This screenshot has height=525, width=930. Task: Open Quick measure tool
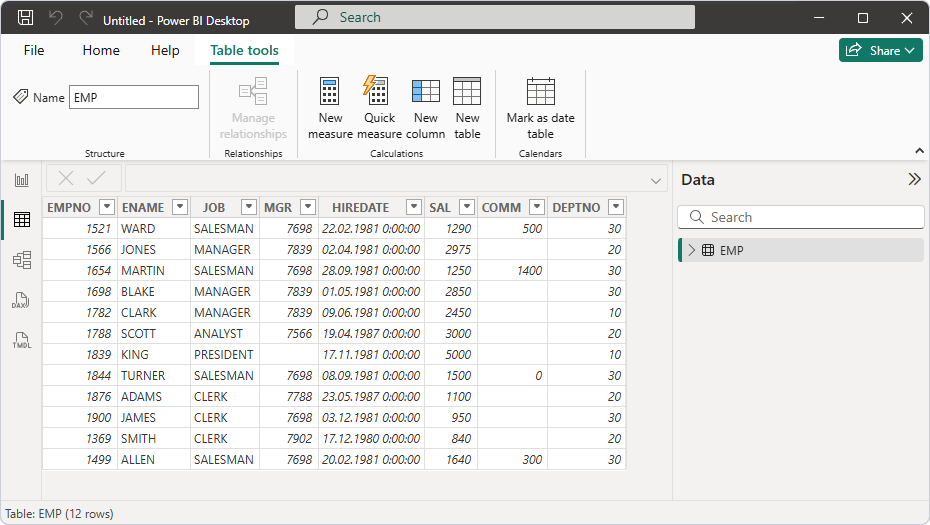pos(379,109)
